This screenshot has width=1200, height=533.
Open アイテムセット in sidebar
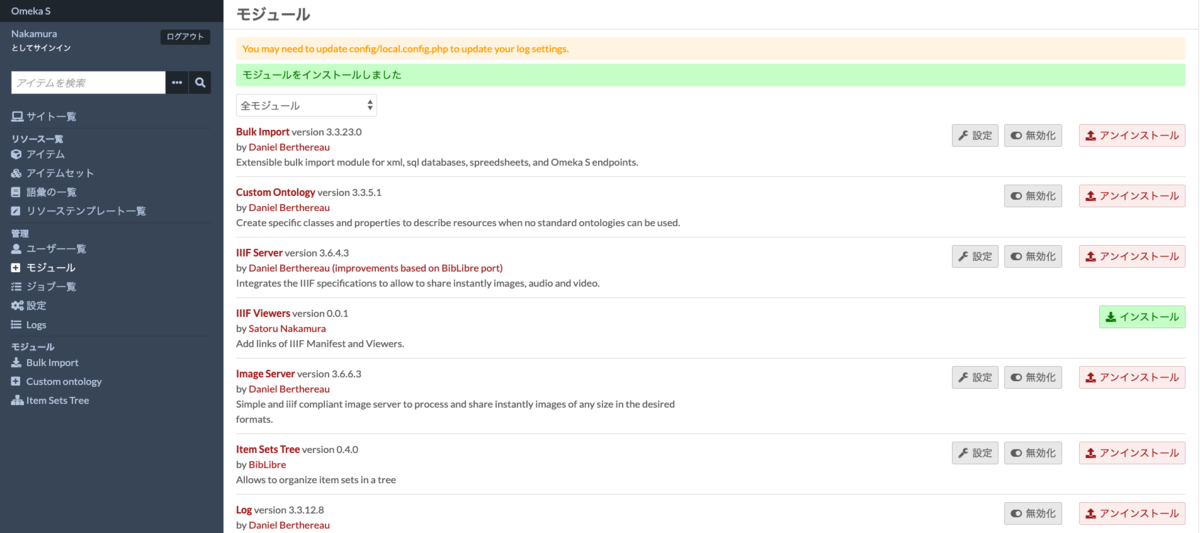52,173
